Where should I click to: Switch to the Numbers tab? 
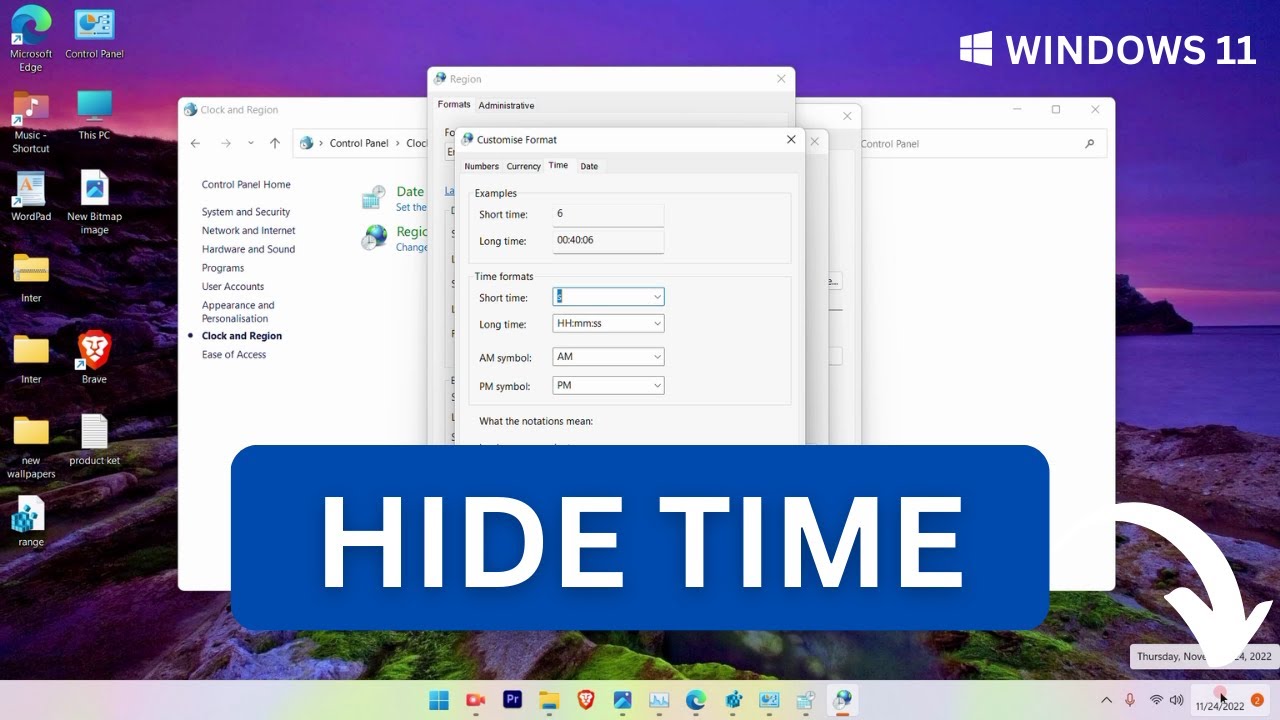pyautogui.click(x=481, y=167)
